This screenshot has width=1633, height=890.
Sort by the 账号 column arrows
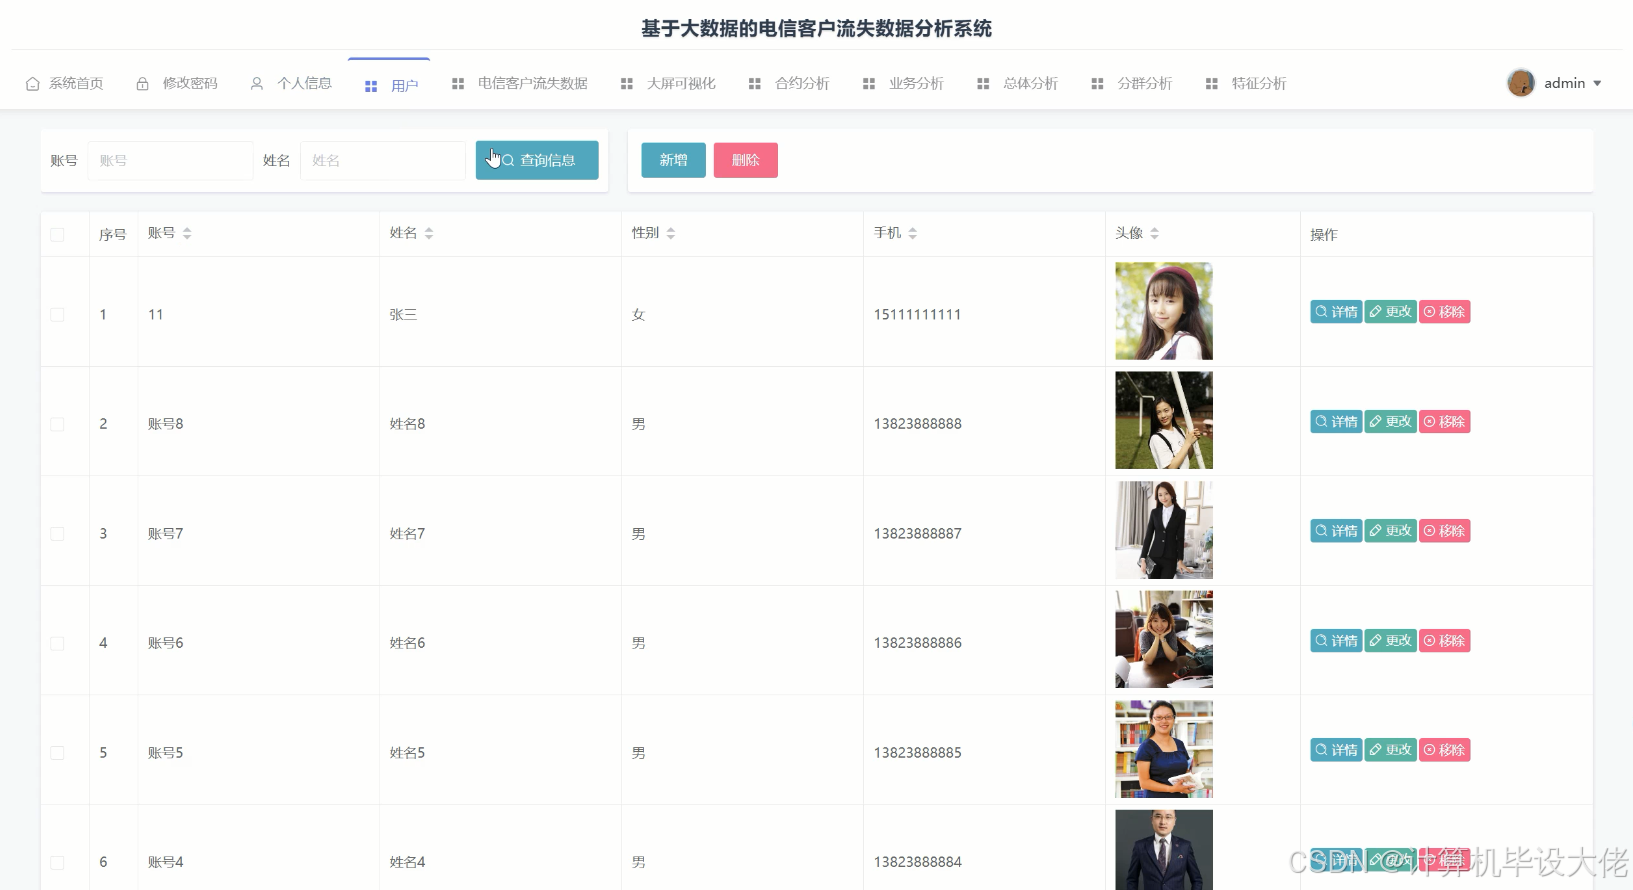(x=187, y=233)
